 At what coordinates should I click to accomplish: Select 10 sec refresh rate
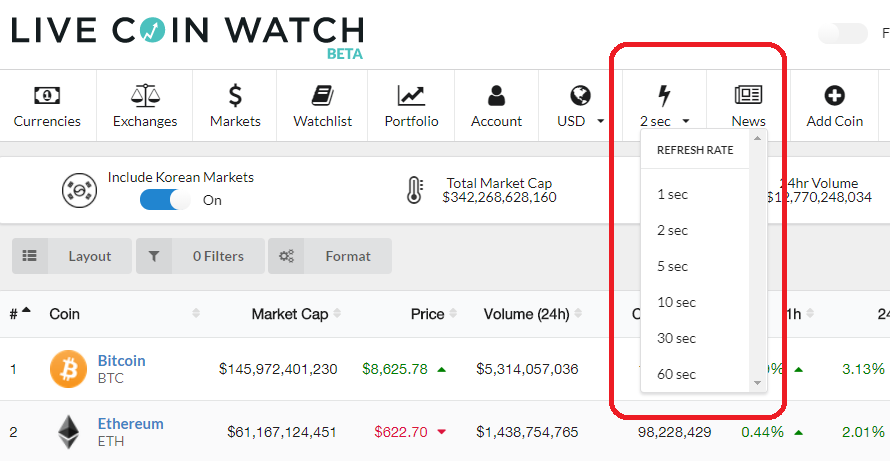click(x=676, y=303)
